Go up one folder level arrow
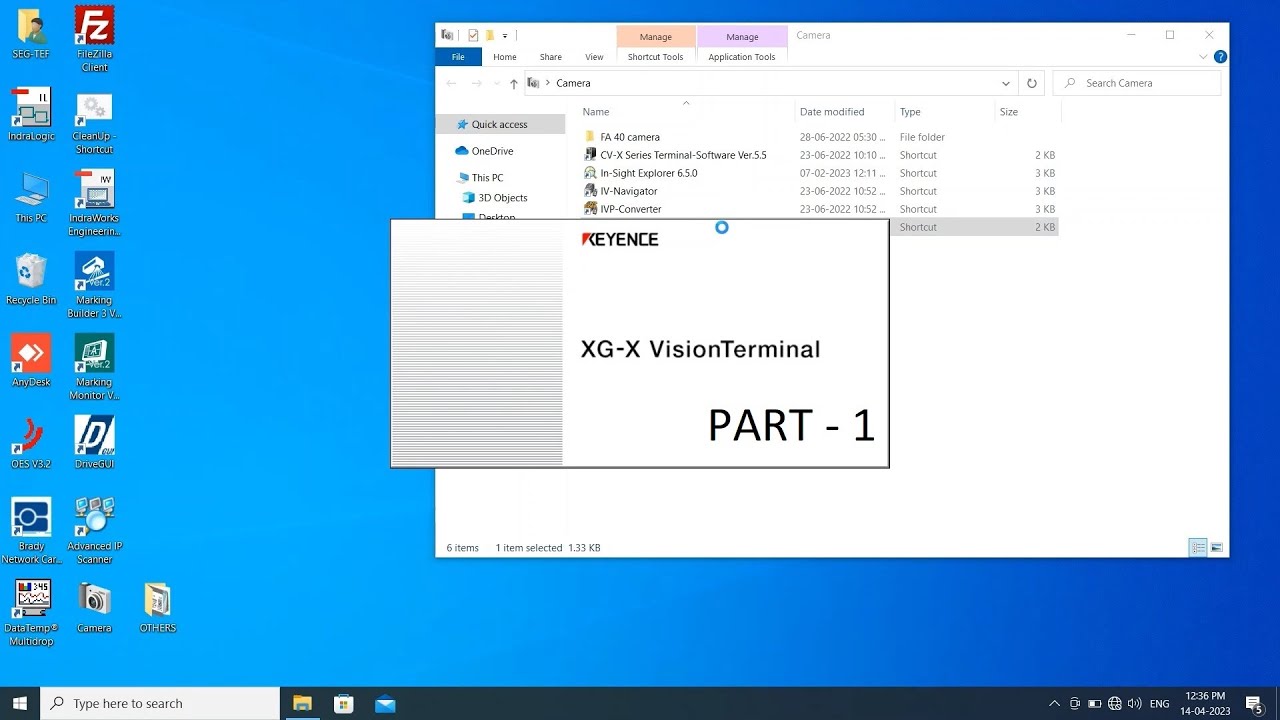Screen dimensions: 1280x720 pos(514,83)
